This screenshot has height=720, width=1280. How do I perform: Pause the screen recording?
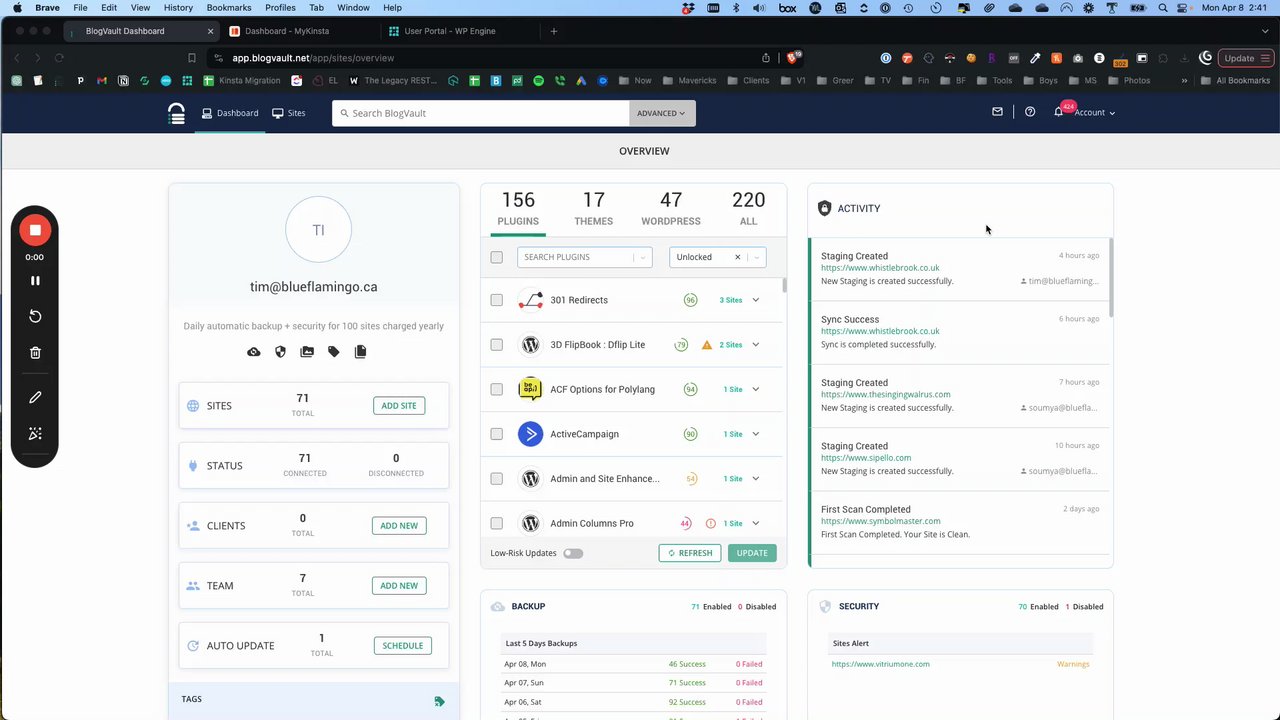coord(35,281)
